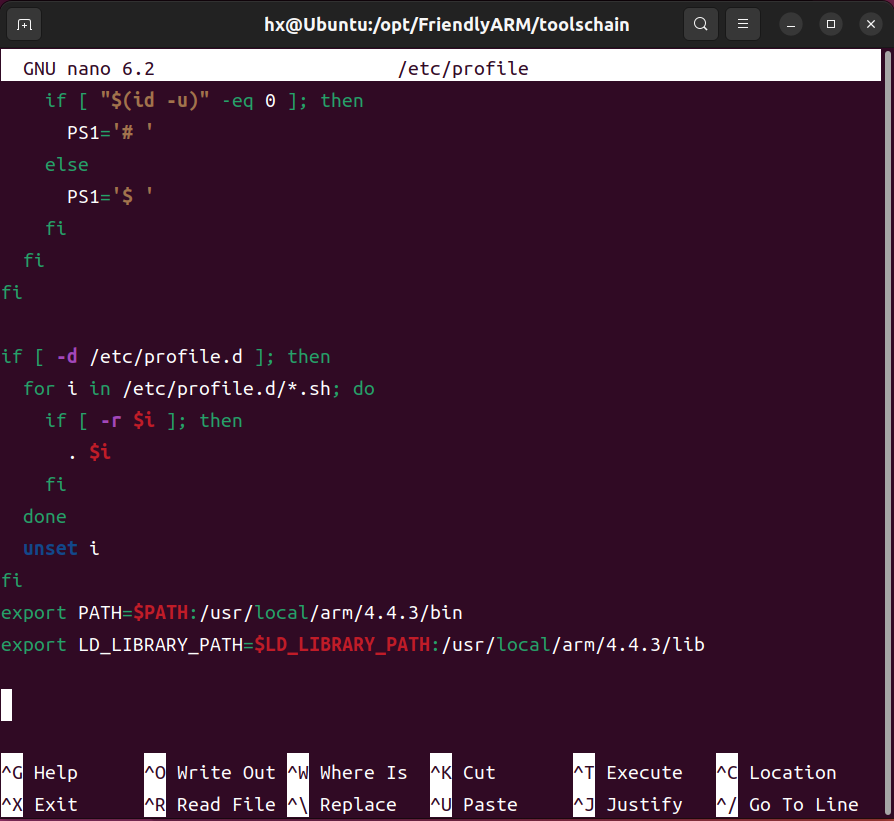This screenshot has width=894, height=821.
Task: Select the ^W Where Is shortcut
Action: coord(347,773)
